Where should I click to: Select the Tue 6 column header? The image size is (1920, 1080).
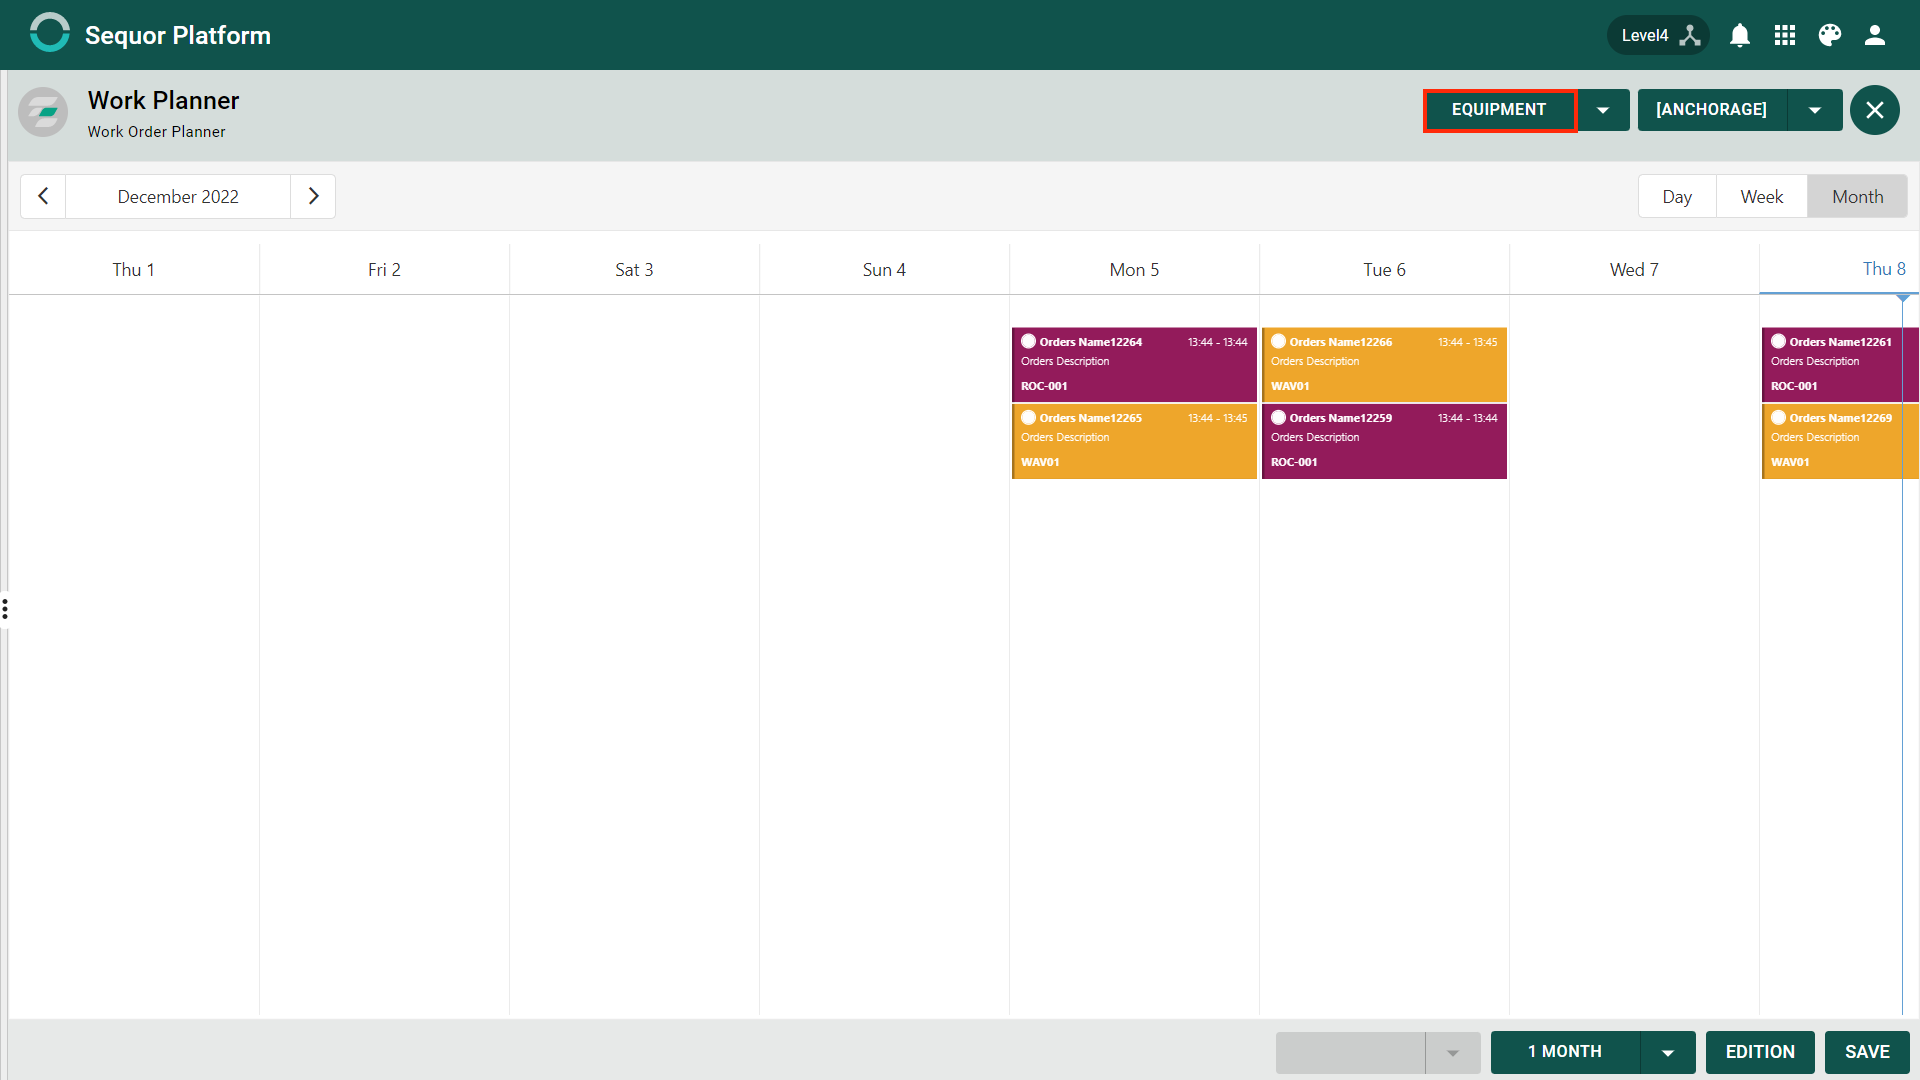point(1384,270)
